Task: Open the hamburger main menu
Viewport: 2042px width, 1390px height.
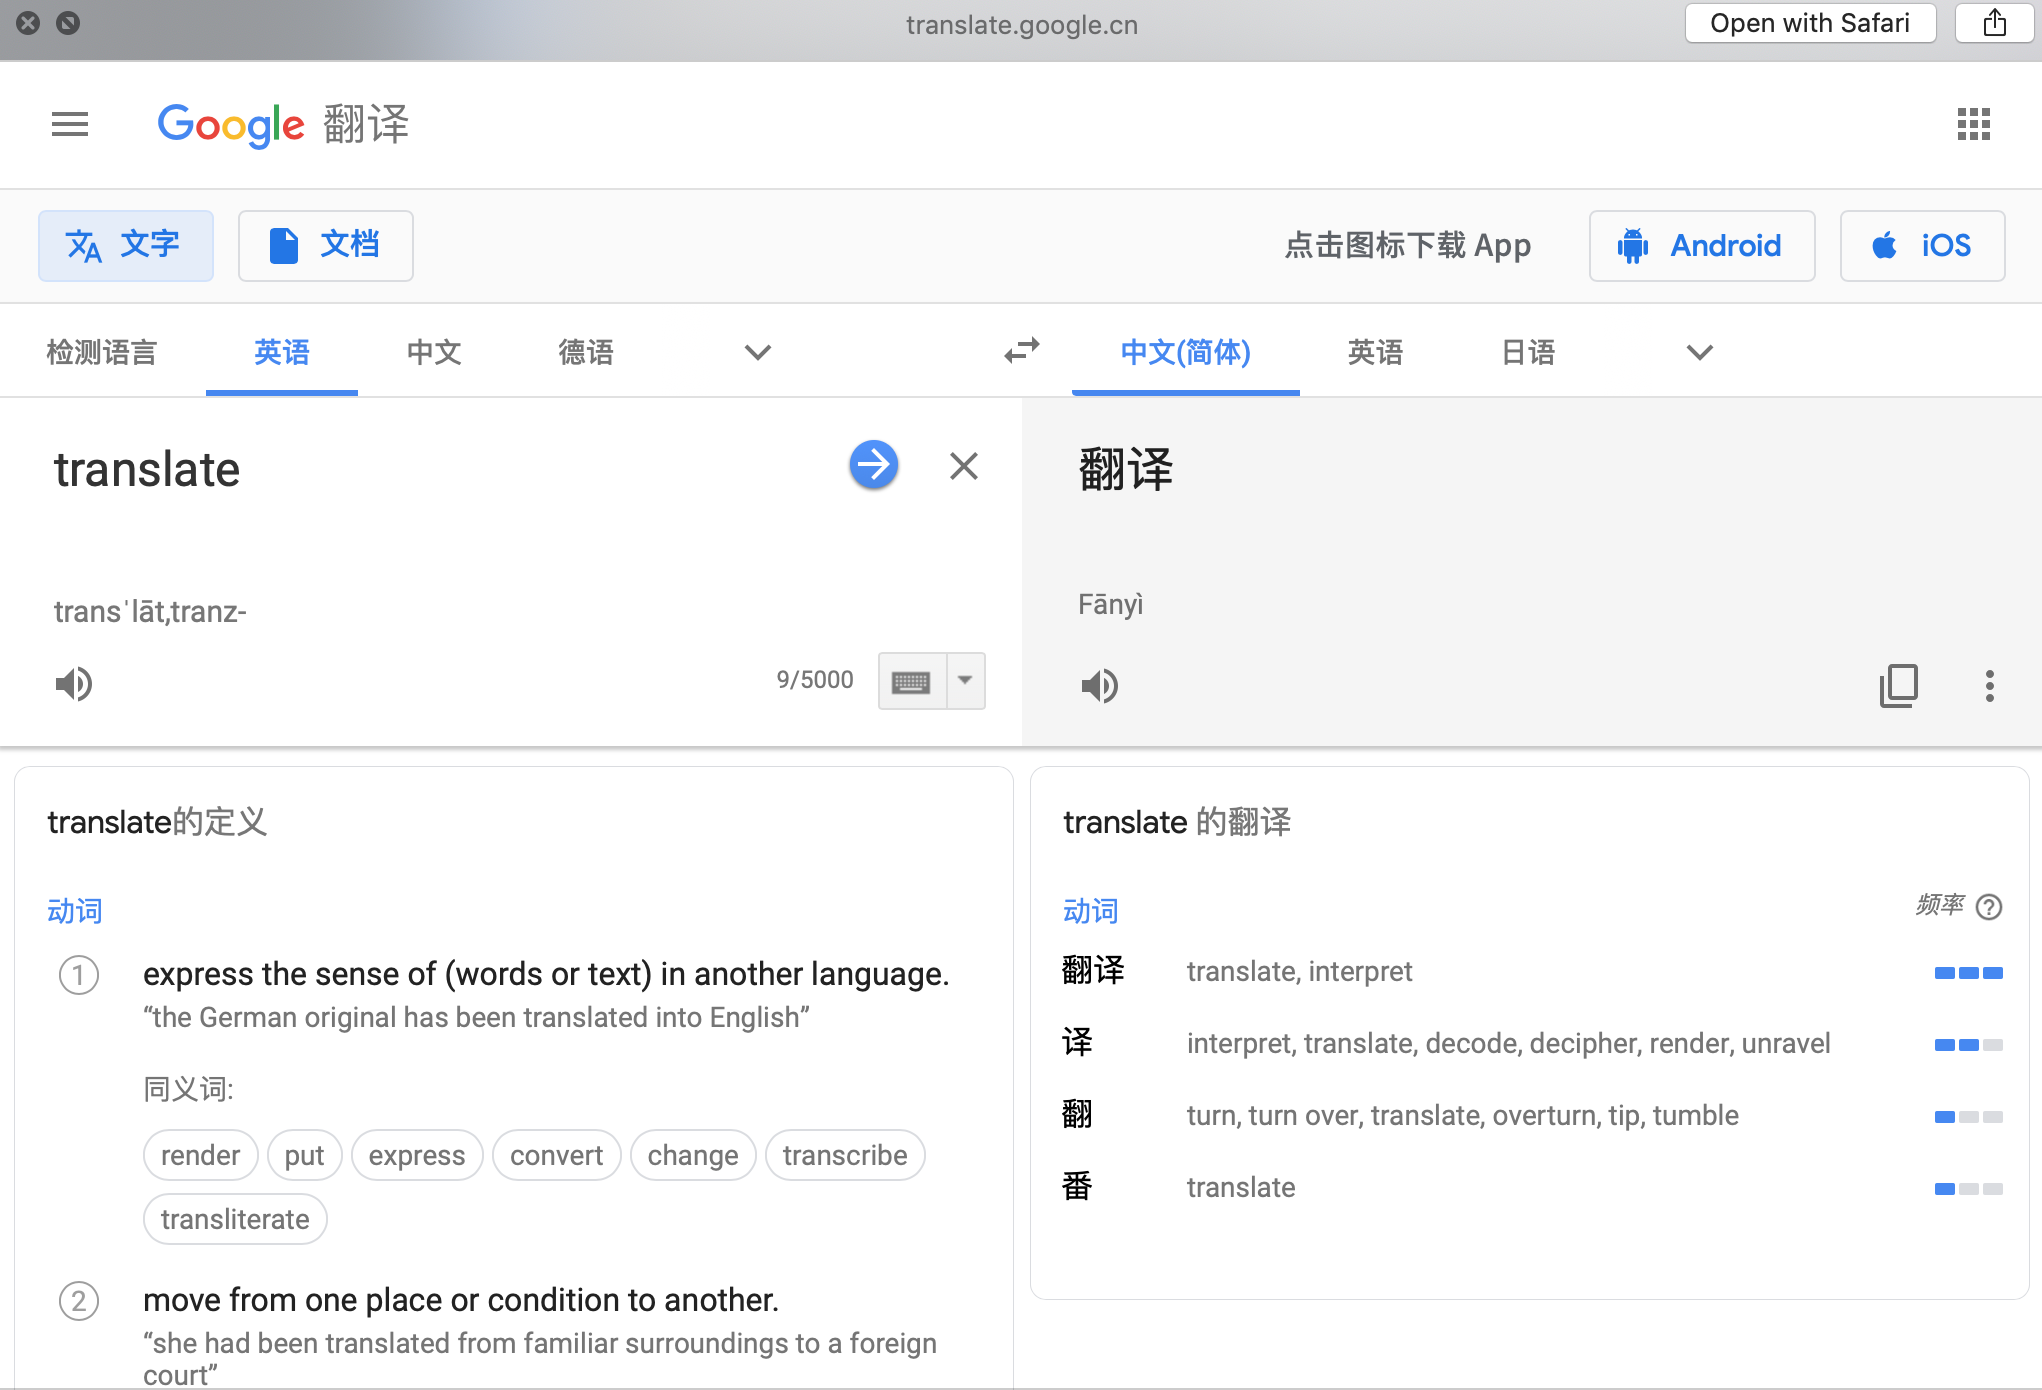Action: point(70,124)
